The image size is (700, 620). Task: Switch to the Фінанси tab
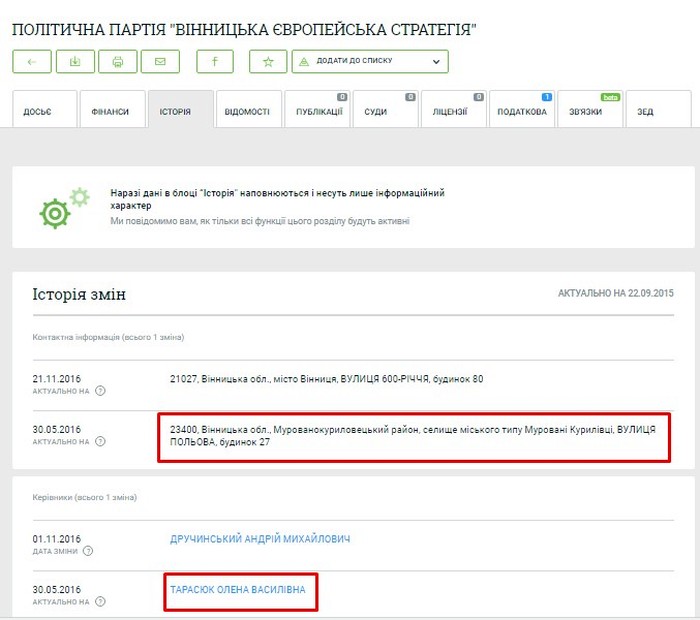[112, 109]
